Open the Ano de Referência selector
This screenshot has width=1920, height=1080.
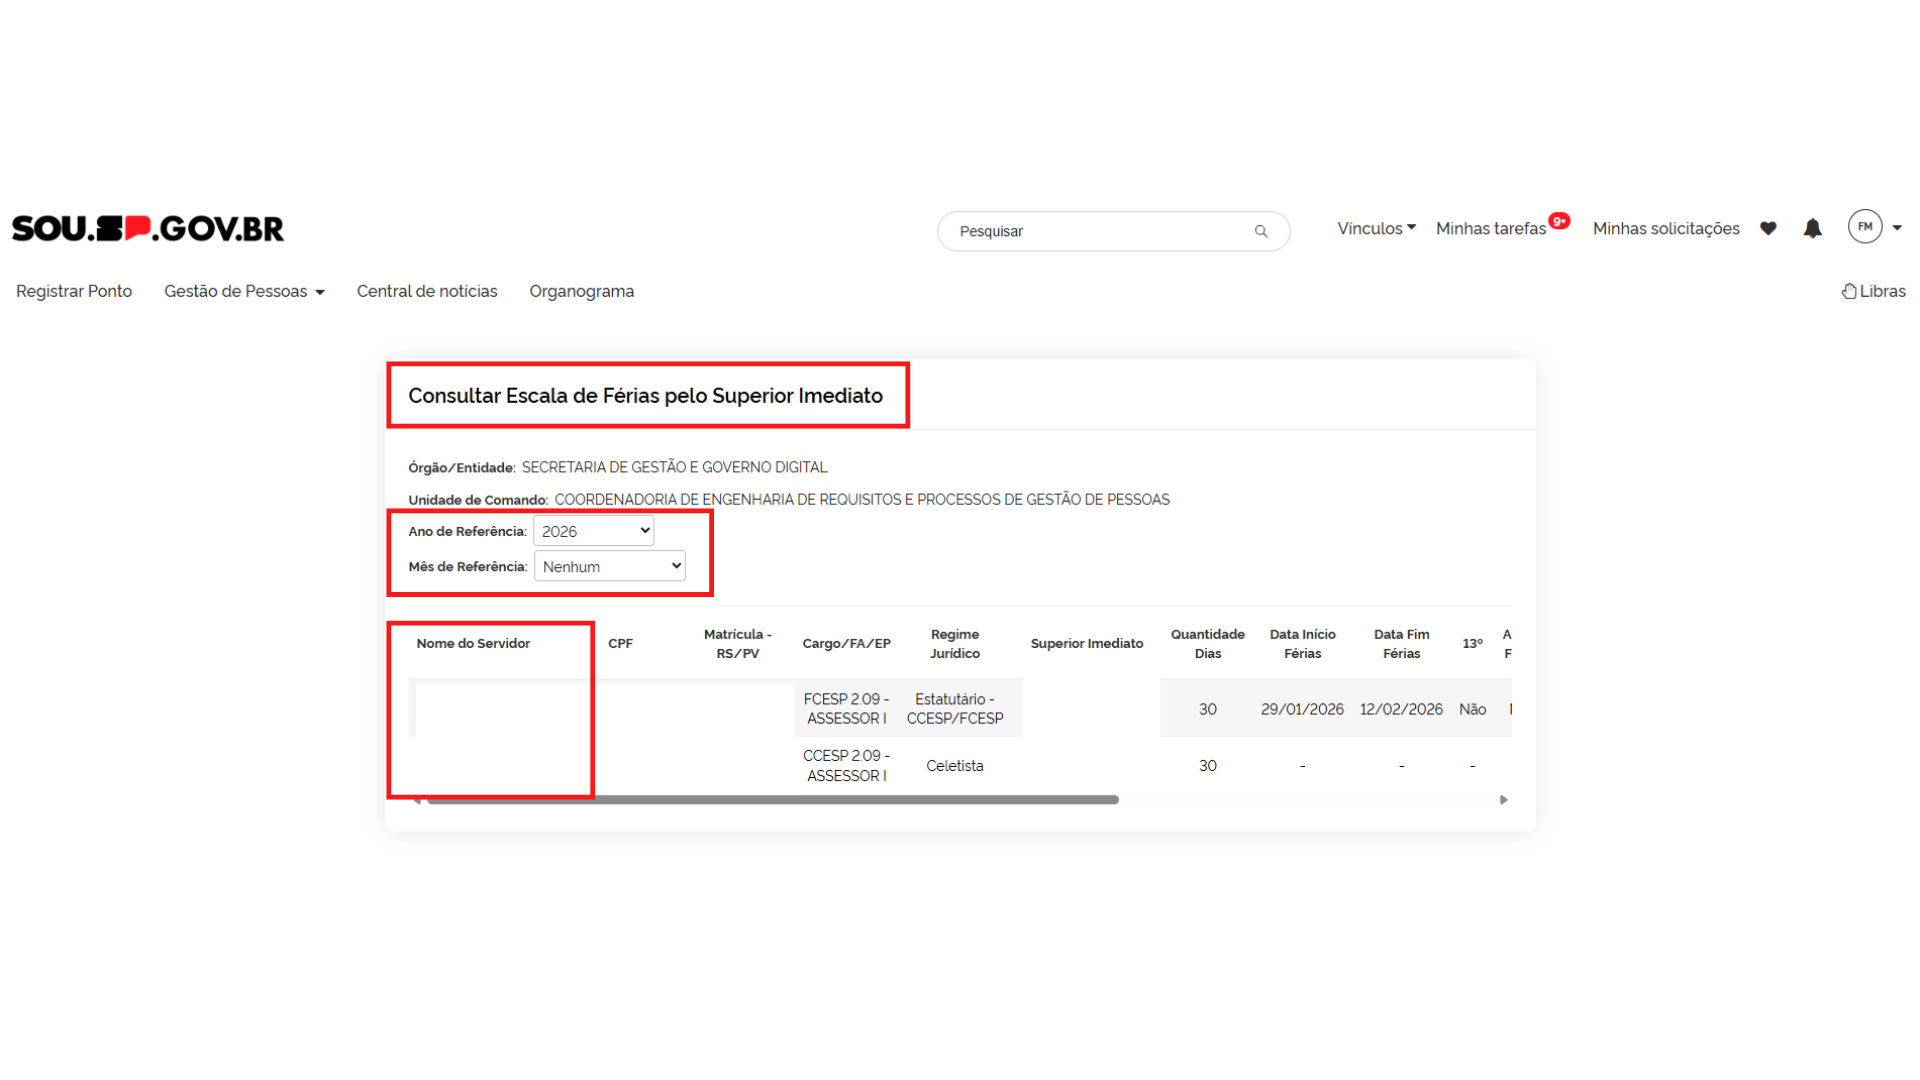coord(594,531)
